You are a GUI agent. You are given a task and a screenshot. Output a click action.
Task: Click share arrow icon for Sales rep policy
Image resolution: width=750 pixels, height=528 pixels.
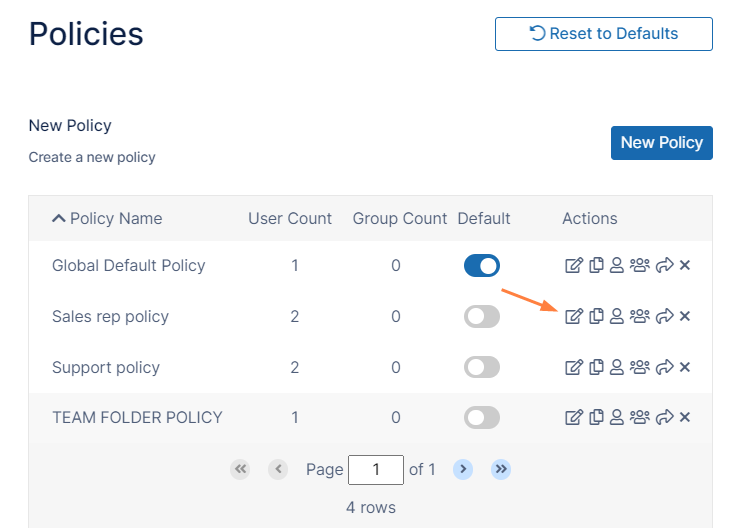tap(664, 316)
